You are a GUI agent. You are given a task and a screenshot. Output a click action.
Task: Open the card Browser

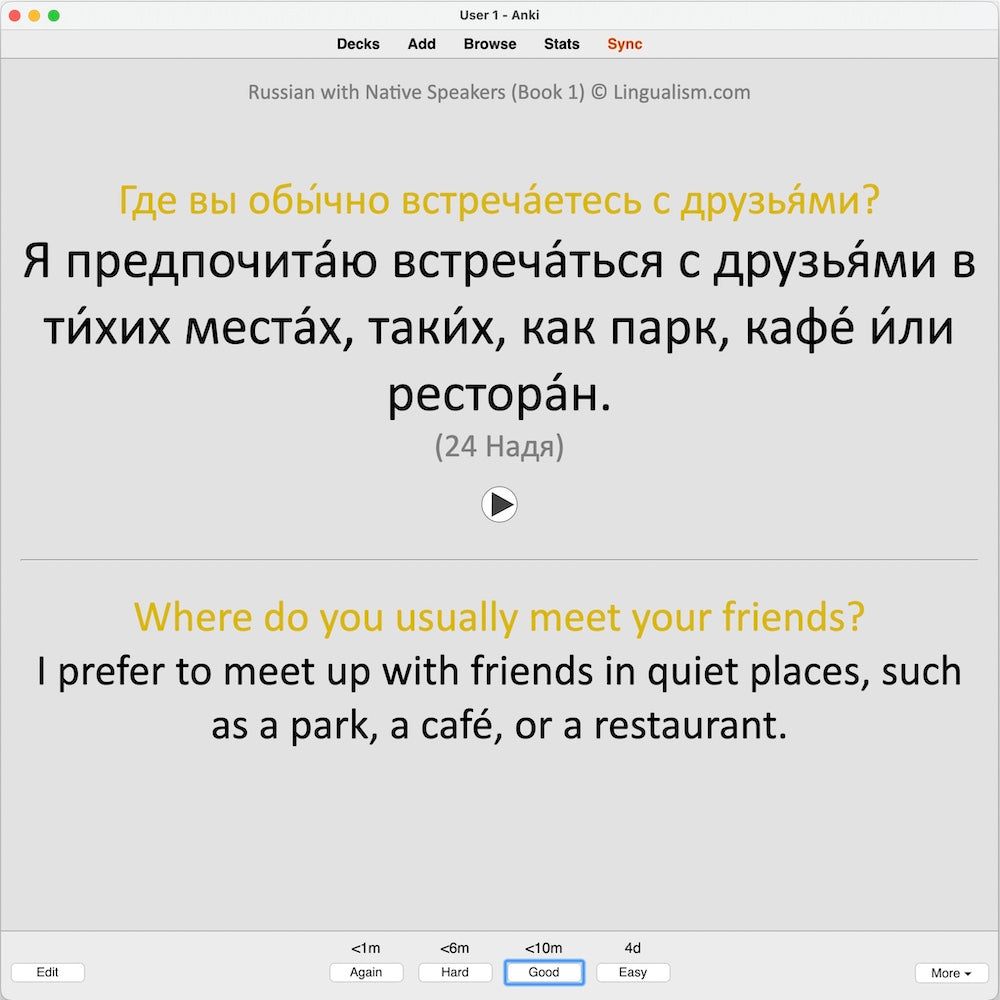[489, 44]
